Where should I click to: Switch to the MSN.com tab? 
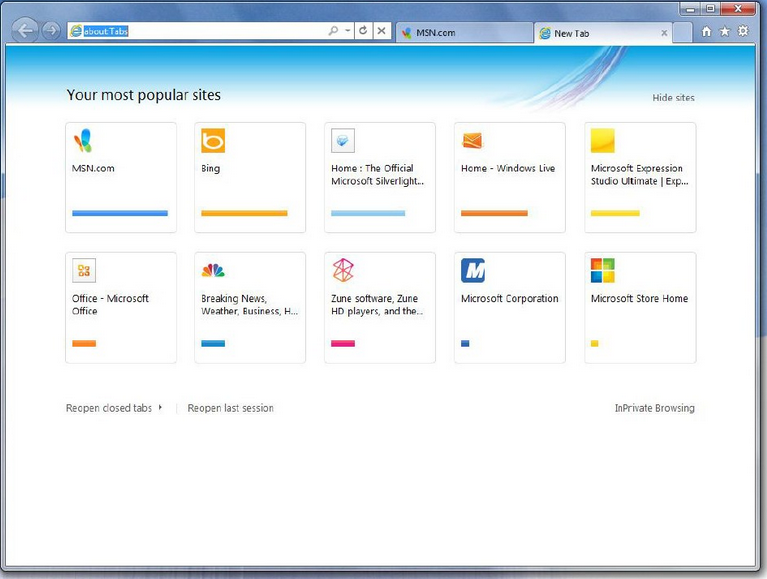tap(464, 33)
